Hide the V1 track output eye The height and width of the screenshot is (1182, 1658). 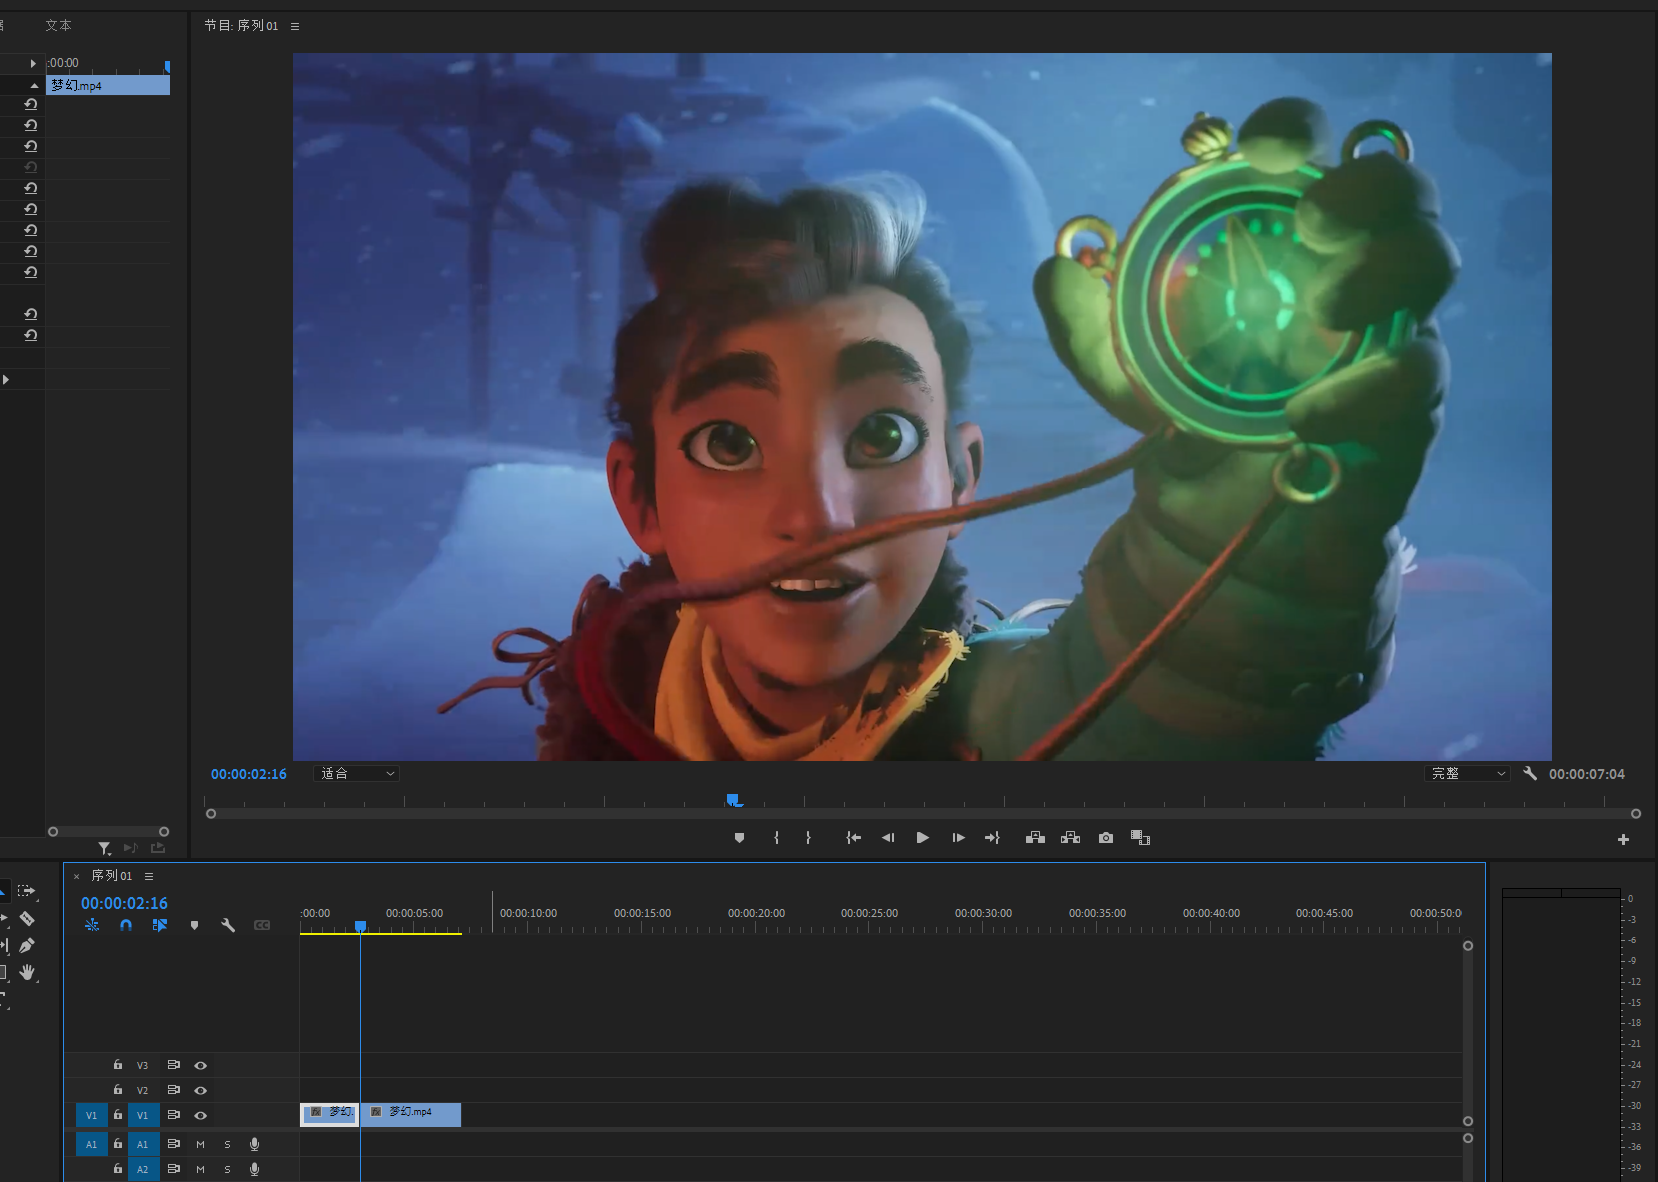click(200, 1115)
